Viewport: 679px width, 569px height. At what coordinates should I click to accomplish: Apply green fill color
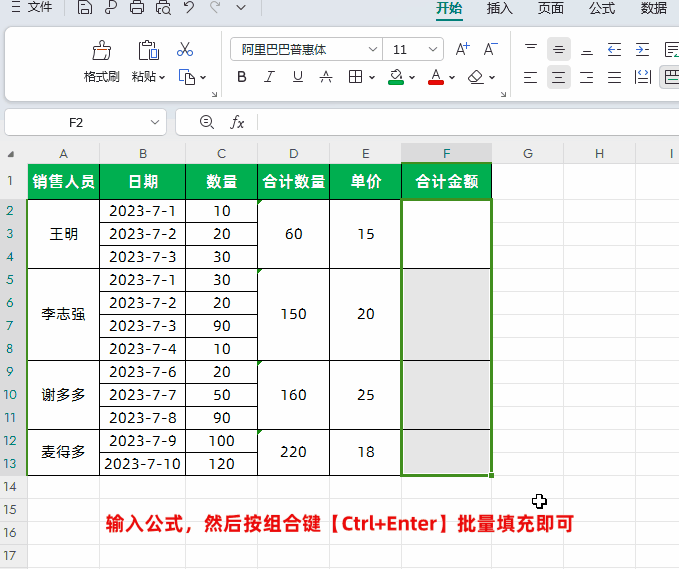point(396,77)
